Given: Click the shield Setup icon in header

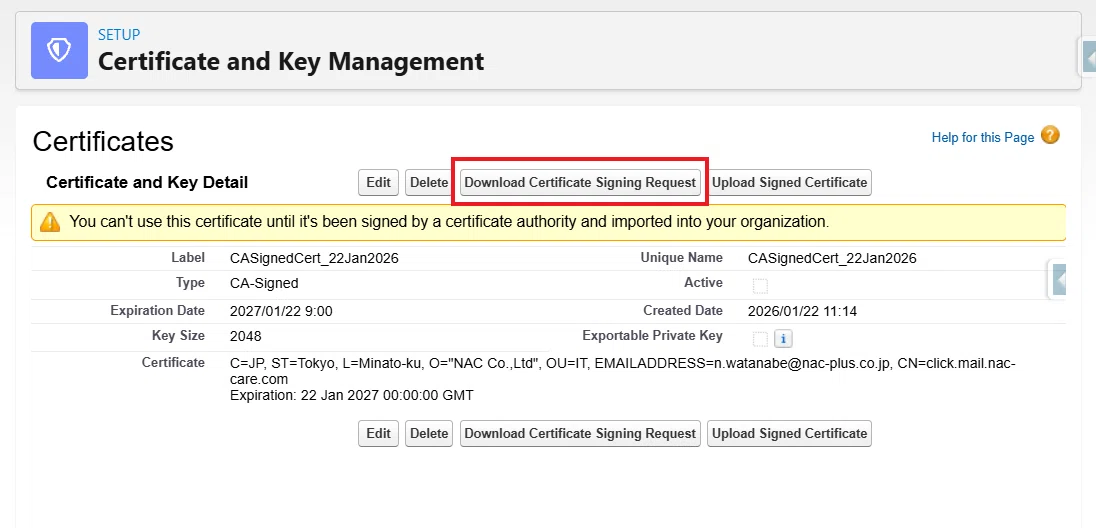Looking at the screenshot, I should (59, 50).
